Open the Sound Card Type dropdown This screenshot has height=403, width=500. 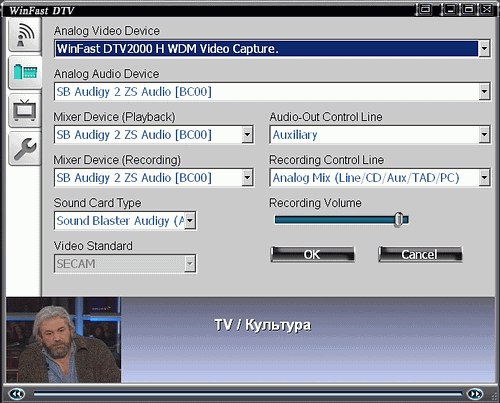point(190,221)
